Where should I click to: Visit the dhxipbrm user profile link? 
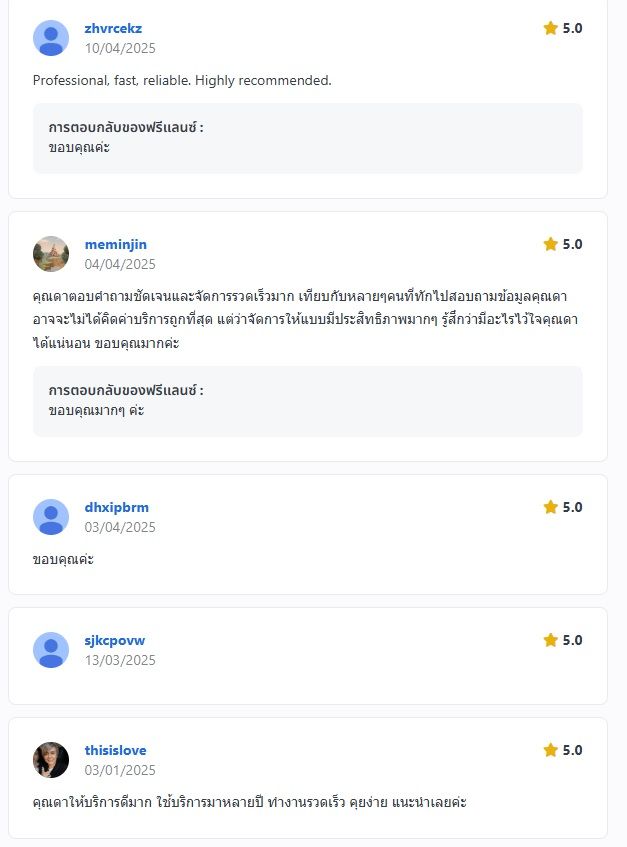116,507
